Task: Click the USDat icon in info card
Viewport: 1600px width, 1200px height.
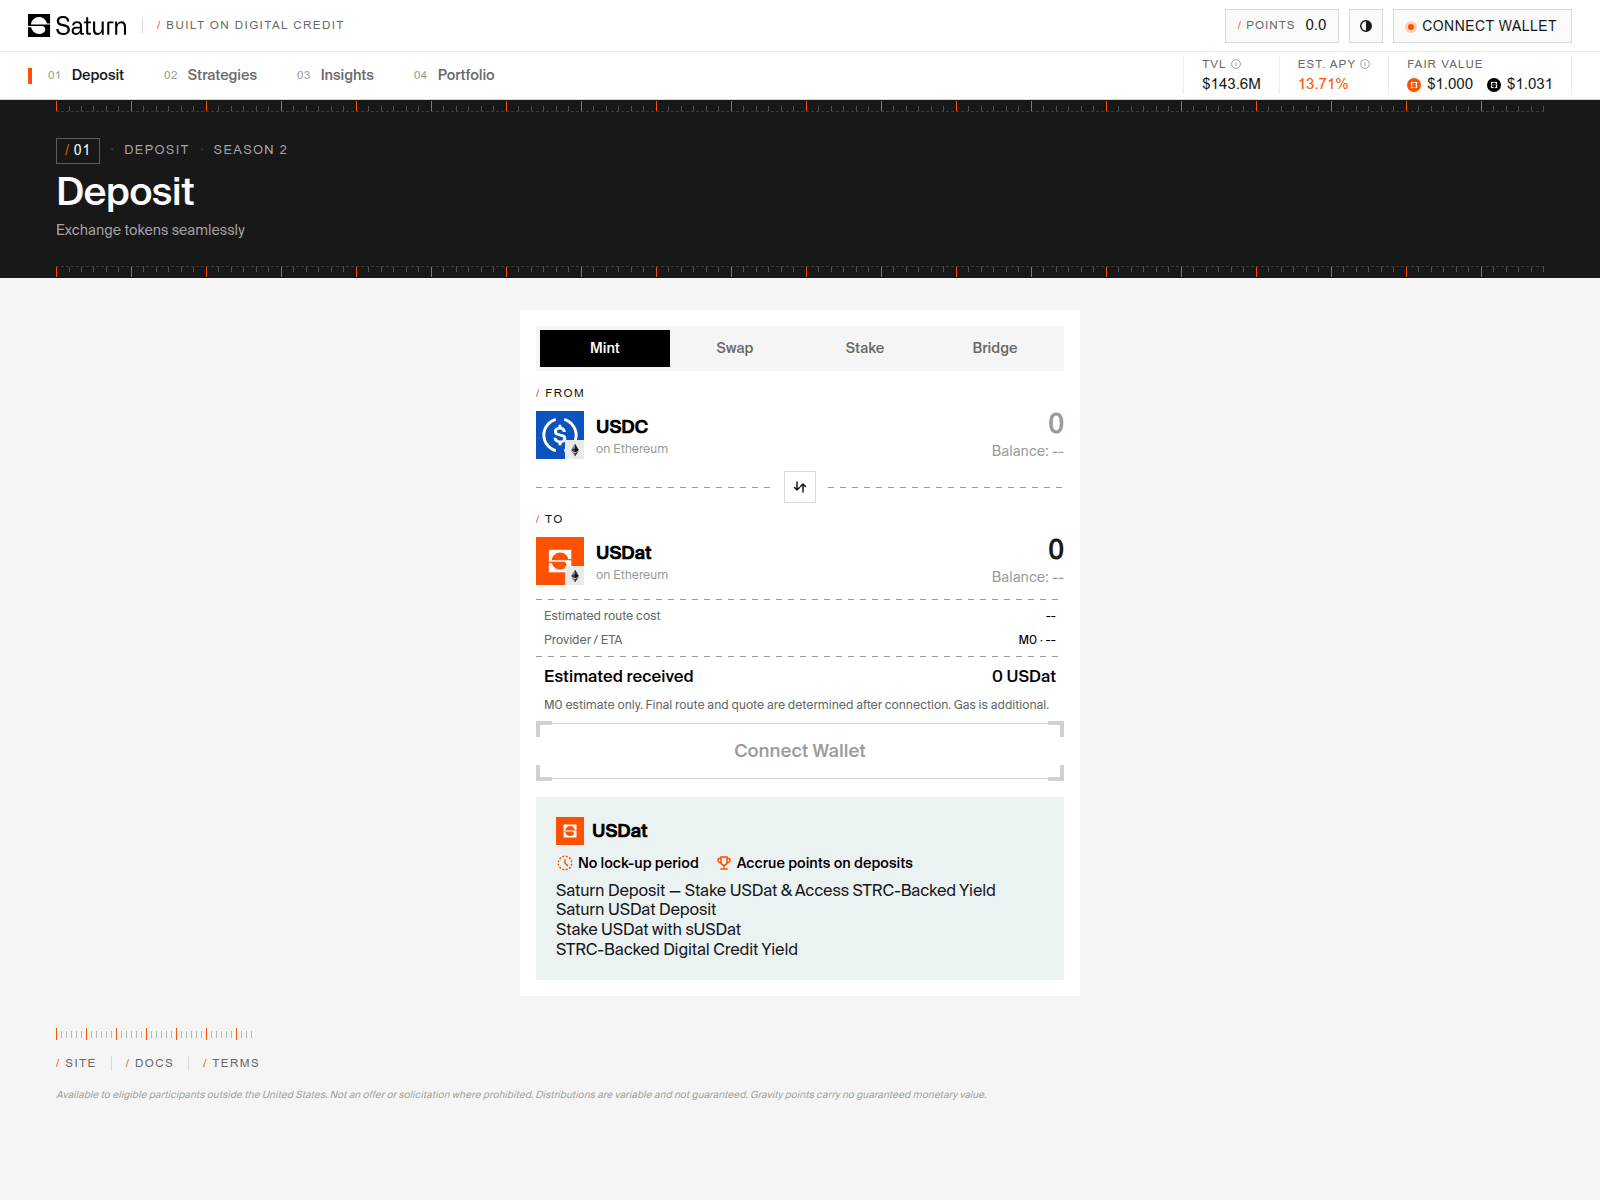Action: 570,831
